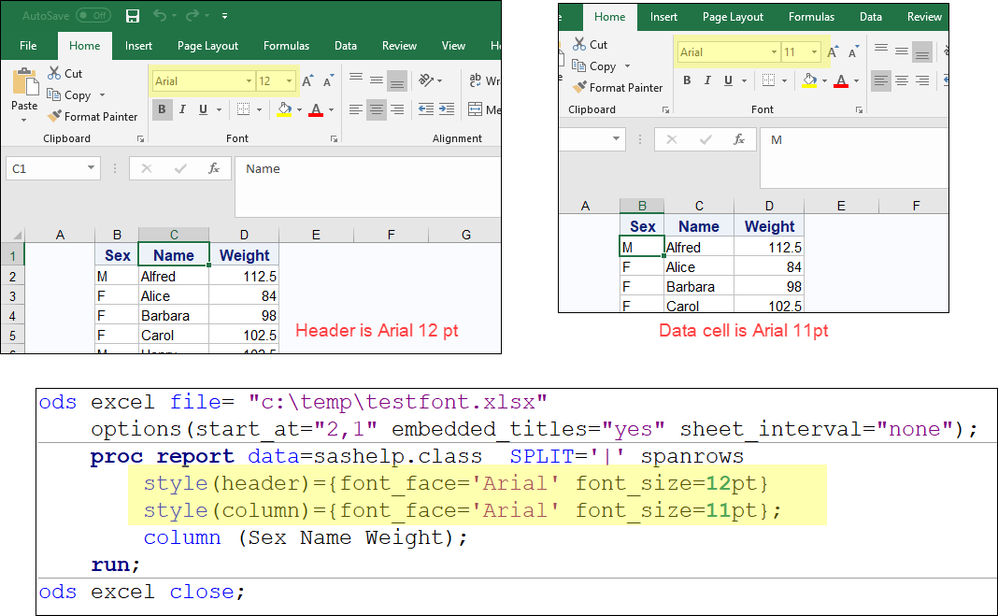Open the font size dropdown showing 11
This screenshot has height=616, width=998.
[815, 52]
